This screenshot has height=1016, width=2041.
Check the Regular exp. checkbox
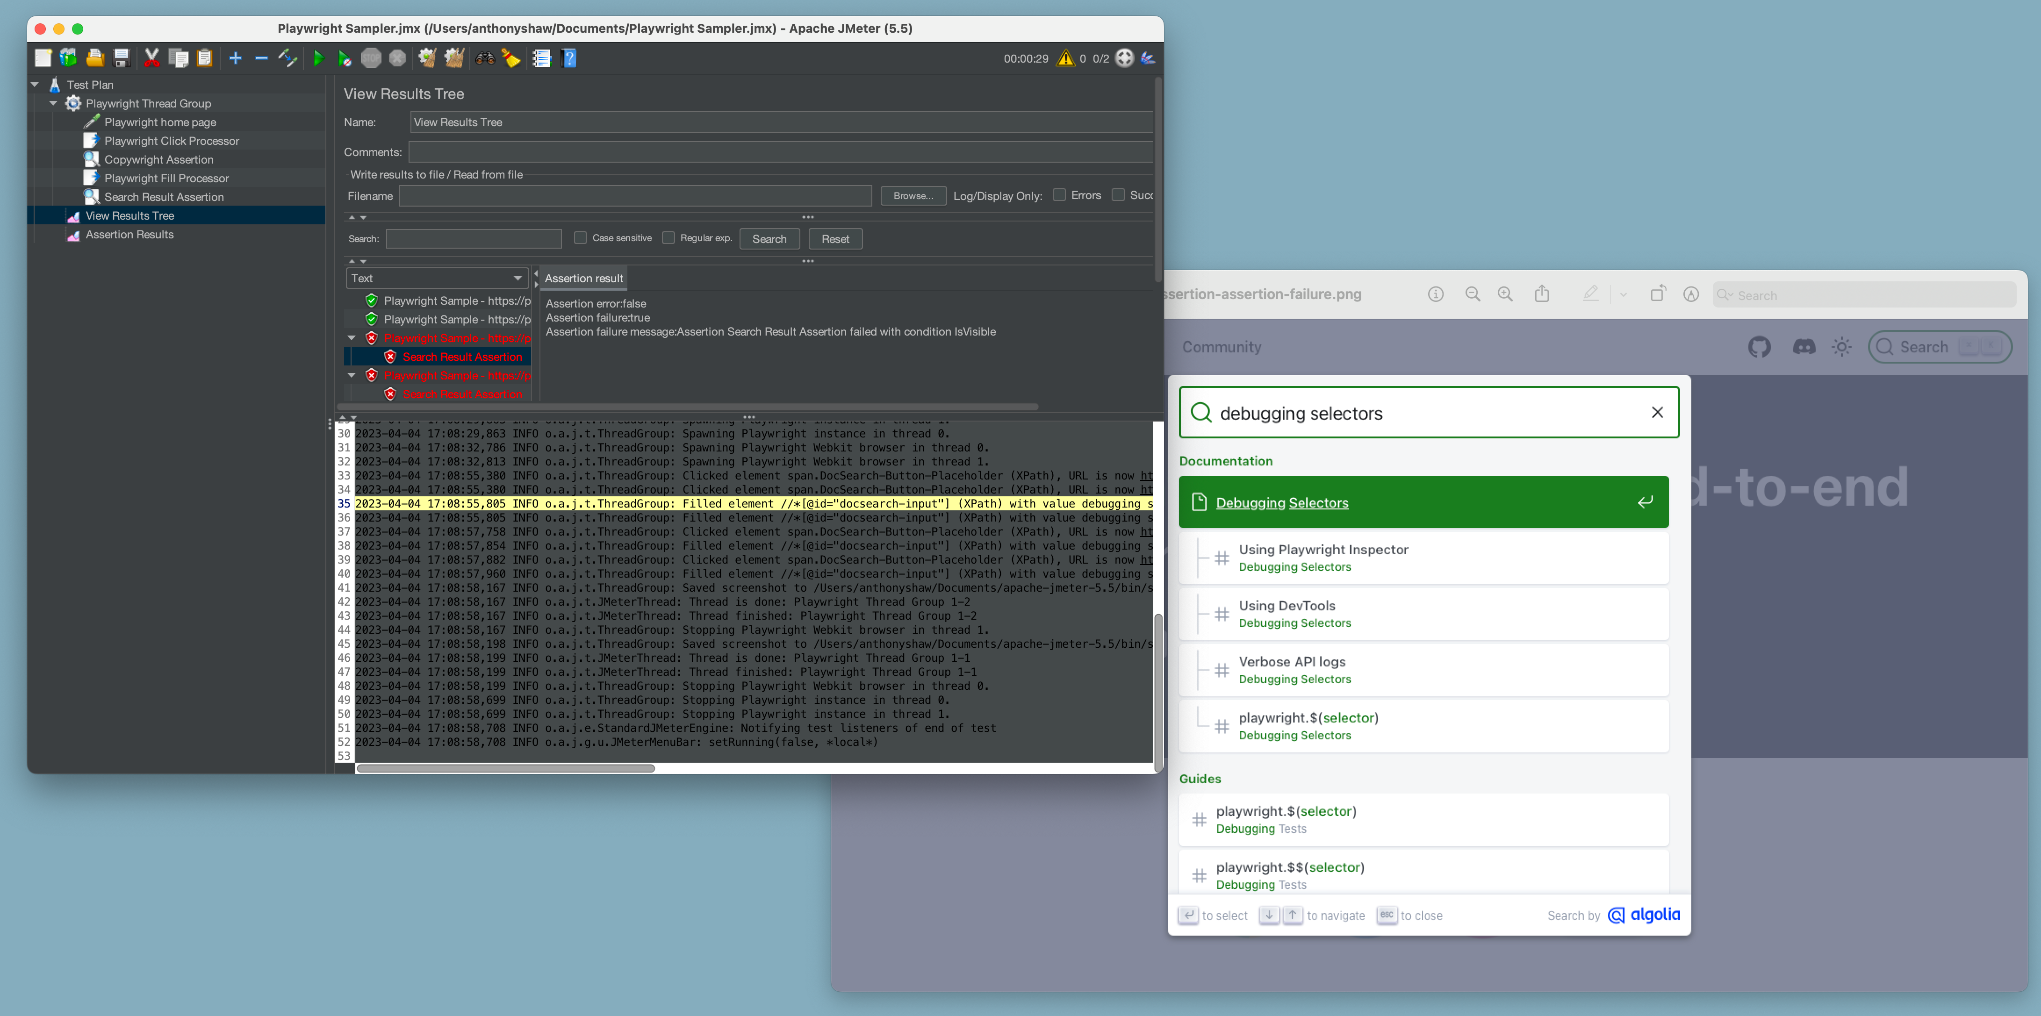669,238
